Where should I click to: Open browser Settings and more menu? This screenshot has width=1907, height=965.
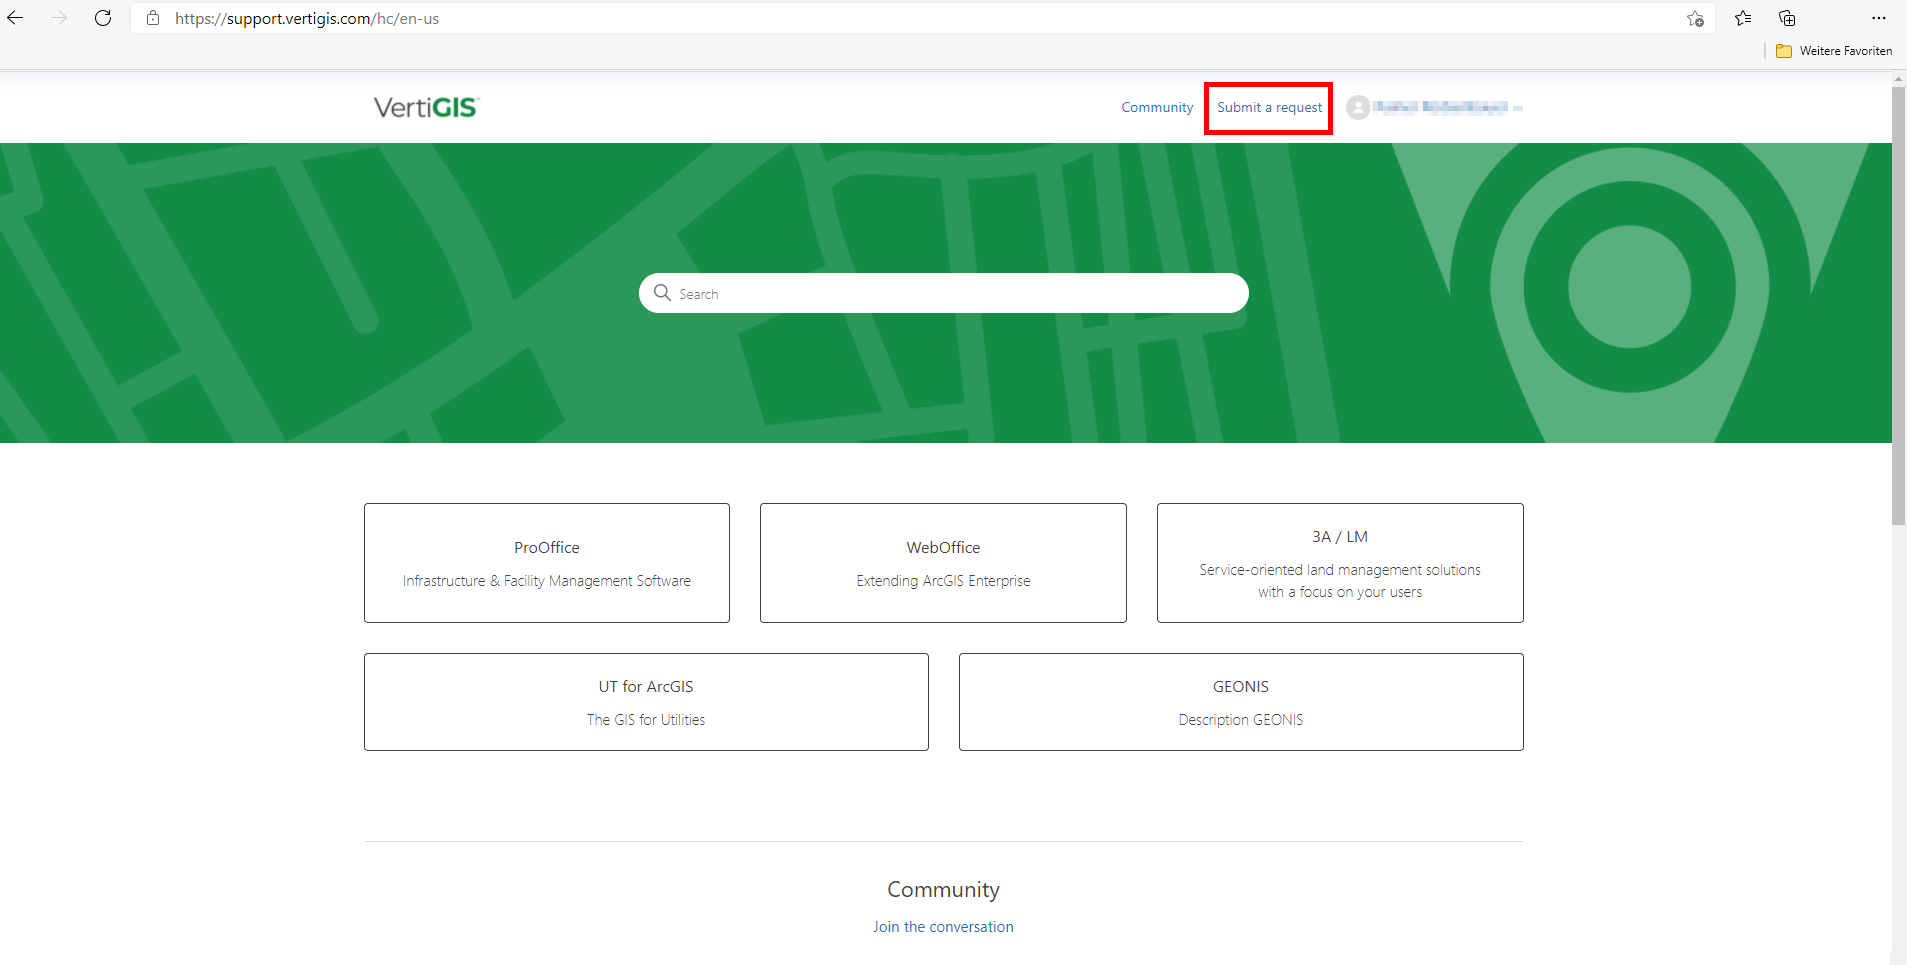1879,18
